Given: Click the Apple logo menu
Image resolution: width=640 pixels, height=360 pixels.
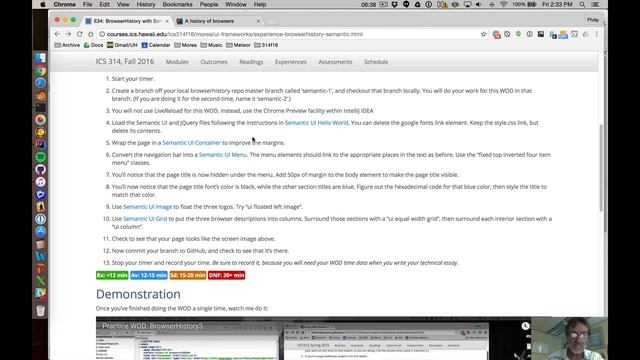Looking at the screenshot, I should point(43,4).
